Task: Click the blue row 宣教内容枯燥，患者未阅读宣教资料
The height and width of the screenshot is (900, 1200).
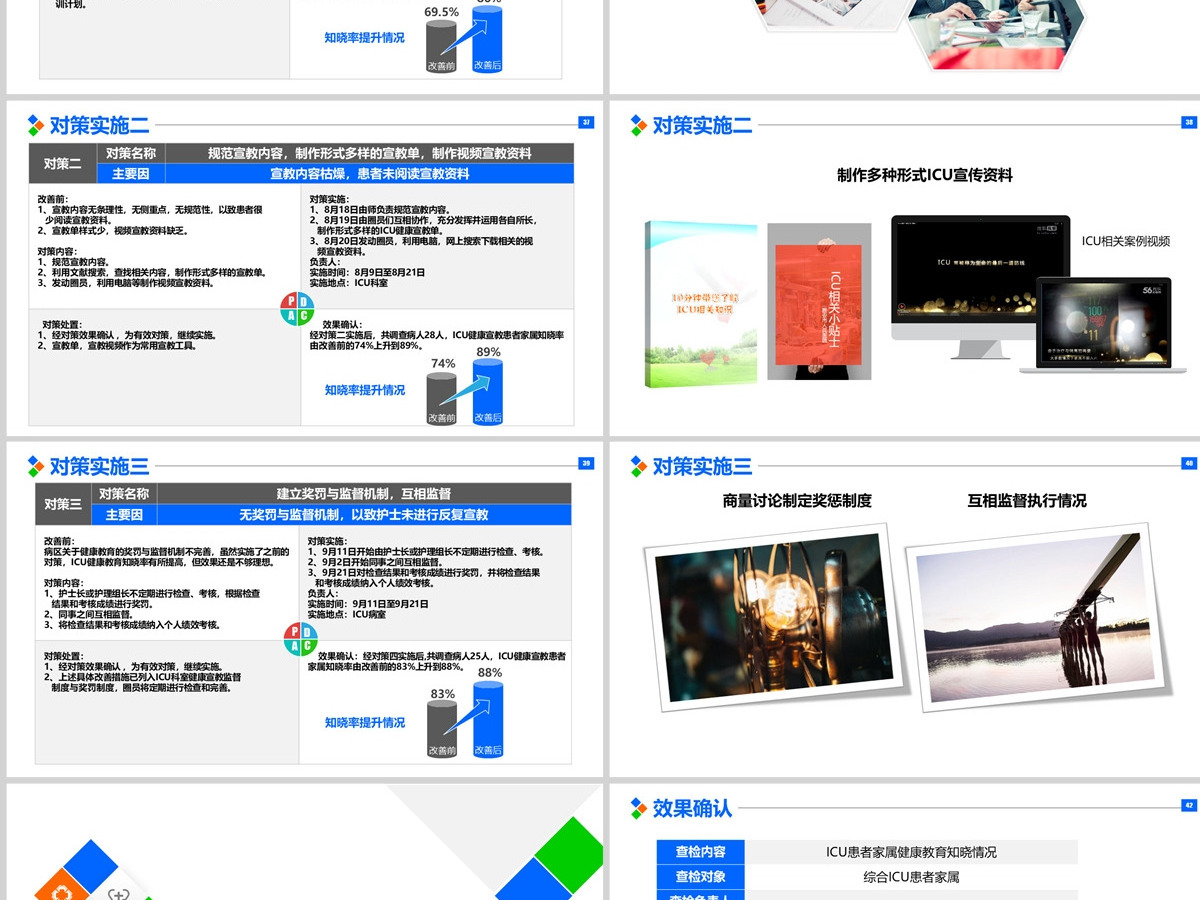Action: click(x=370, y=173)
